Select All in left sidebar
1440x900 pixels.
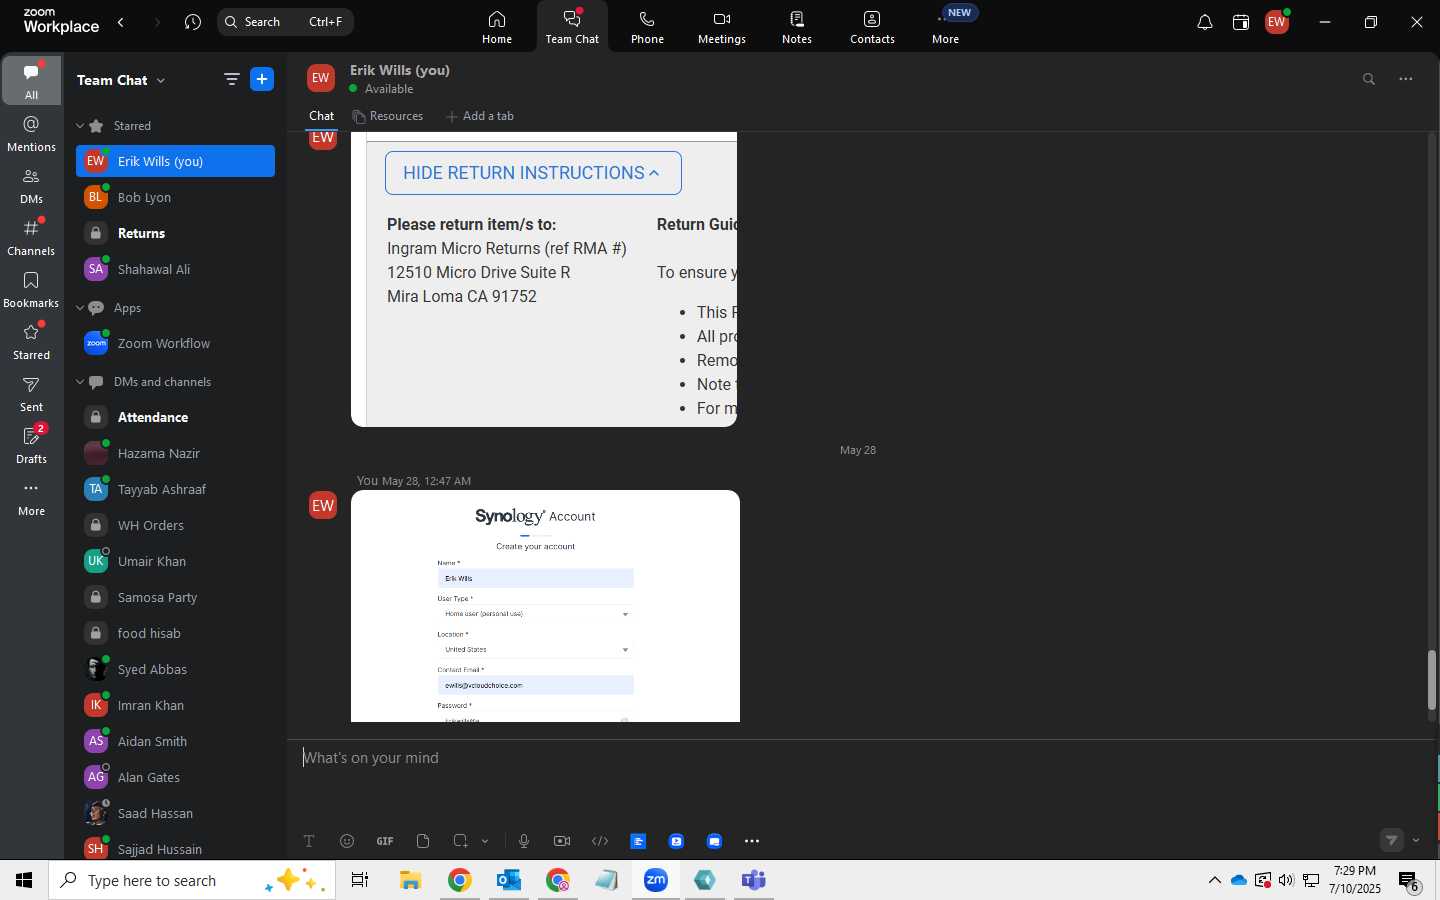point(32,80)
